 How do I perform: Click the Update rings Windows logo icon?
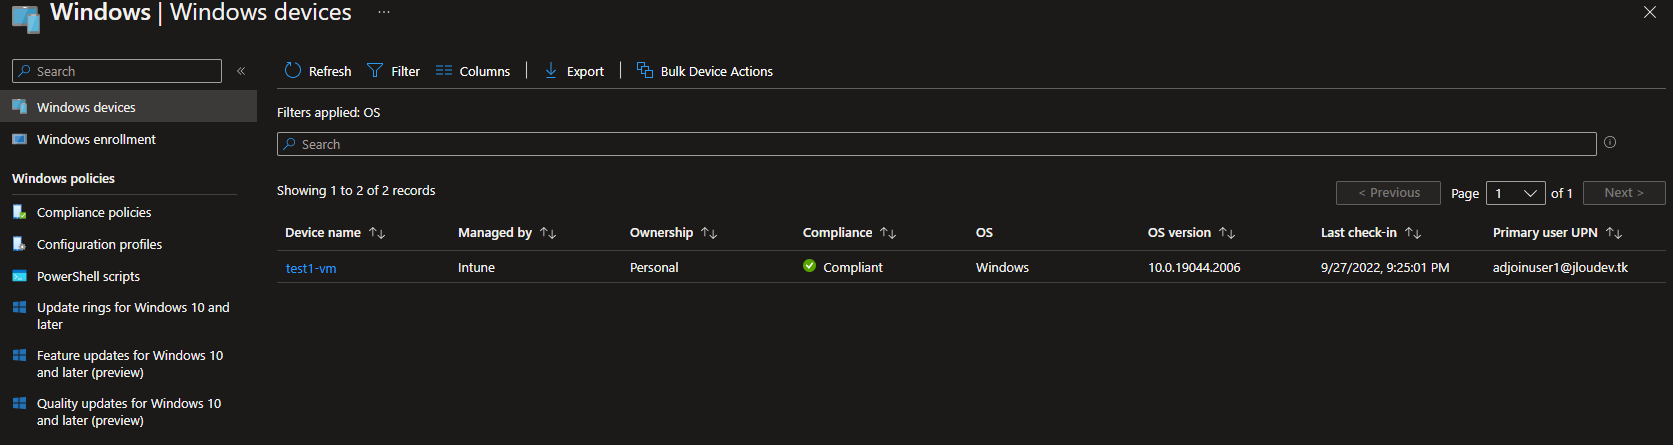(19, 307)
